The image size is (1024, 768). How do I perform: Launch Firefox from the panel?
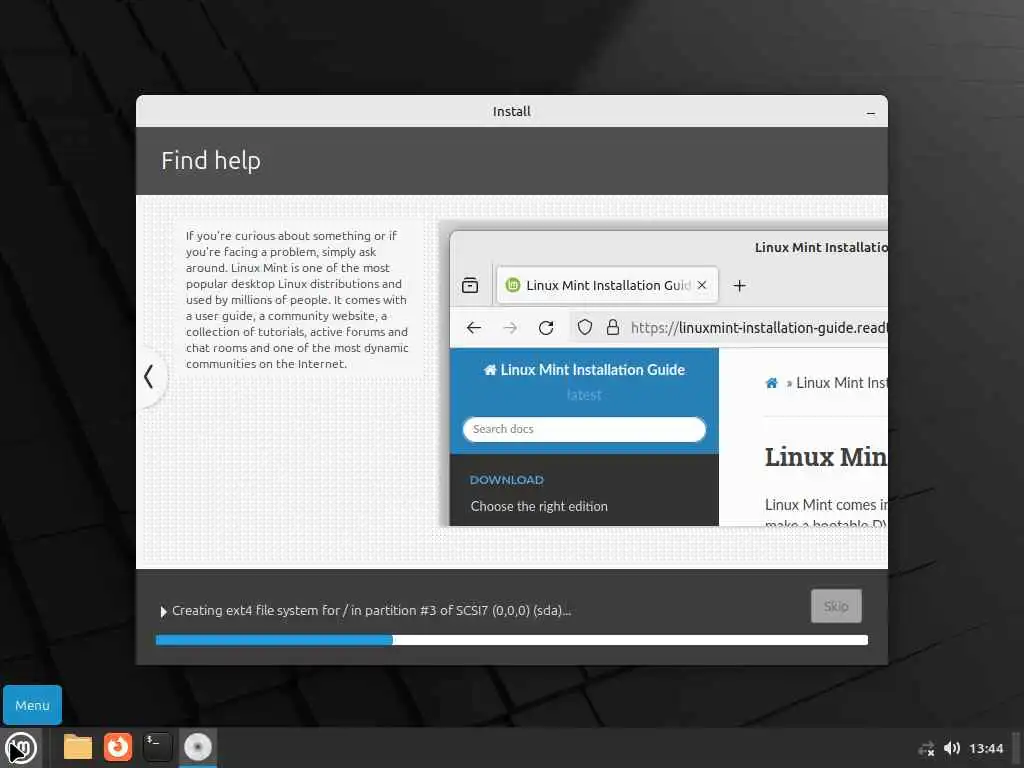click(118, 747)
